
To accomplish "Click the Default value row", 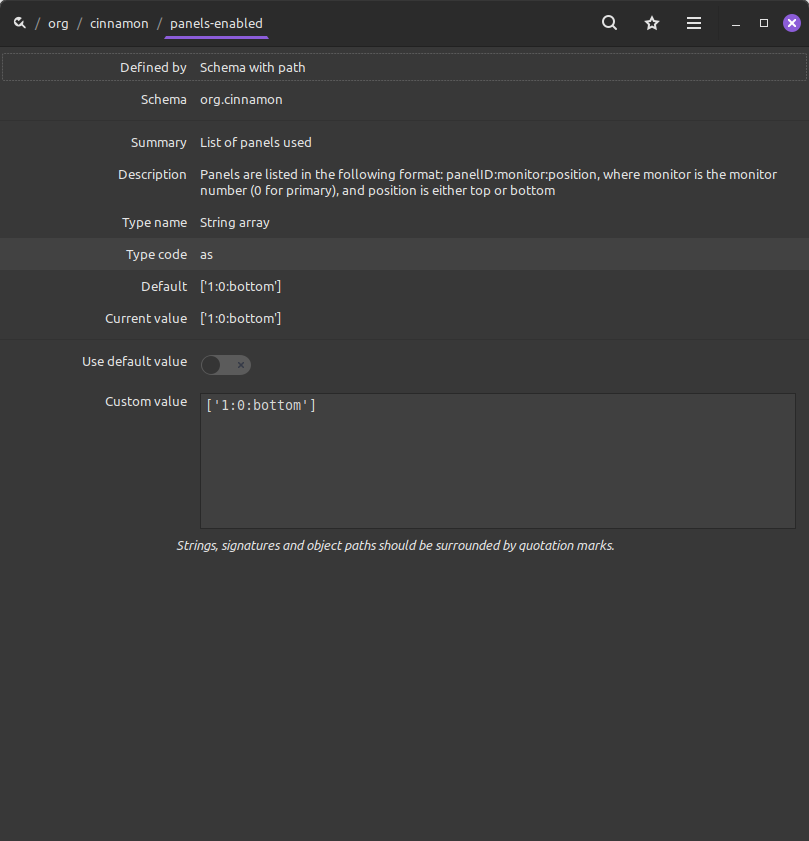I will tap(404, 286).
